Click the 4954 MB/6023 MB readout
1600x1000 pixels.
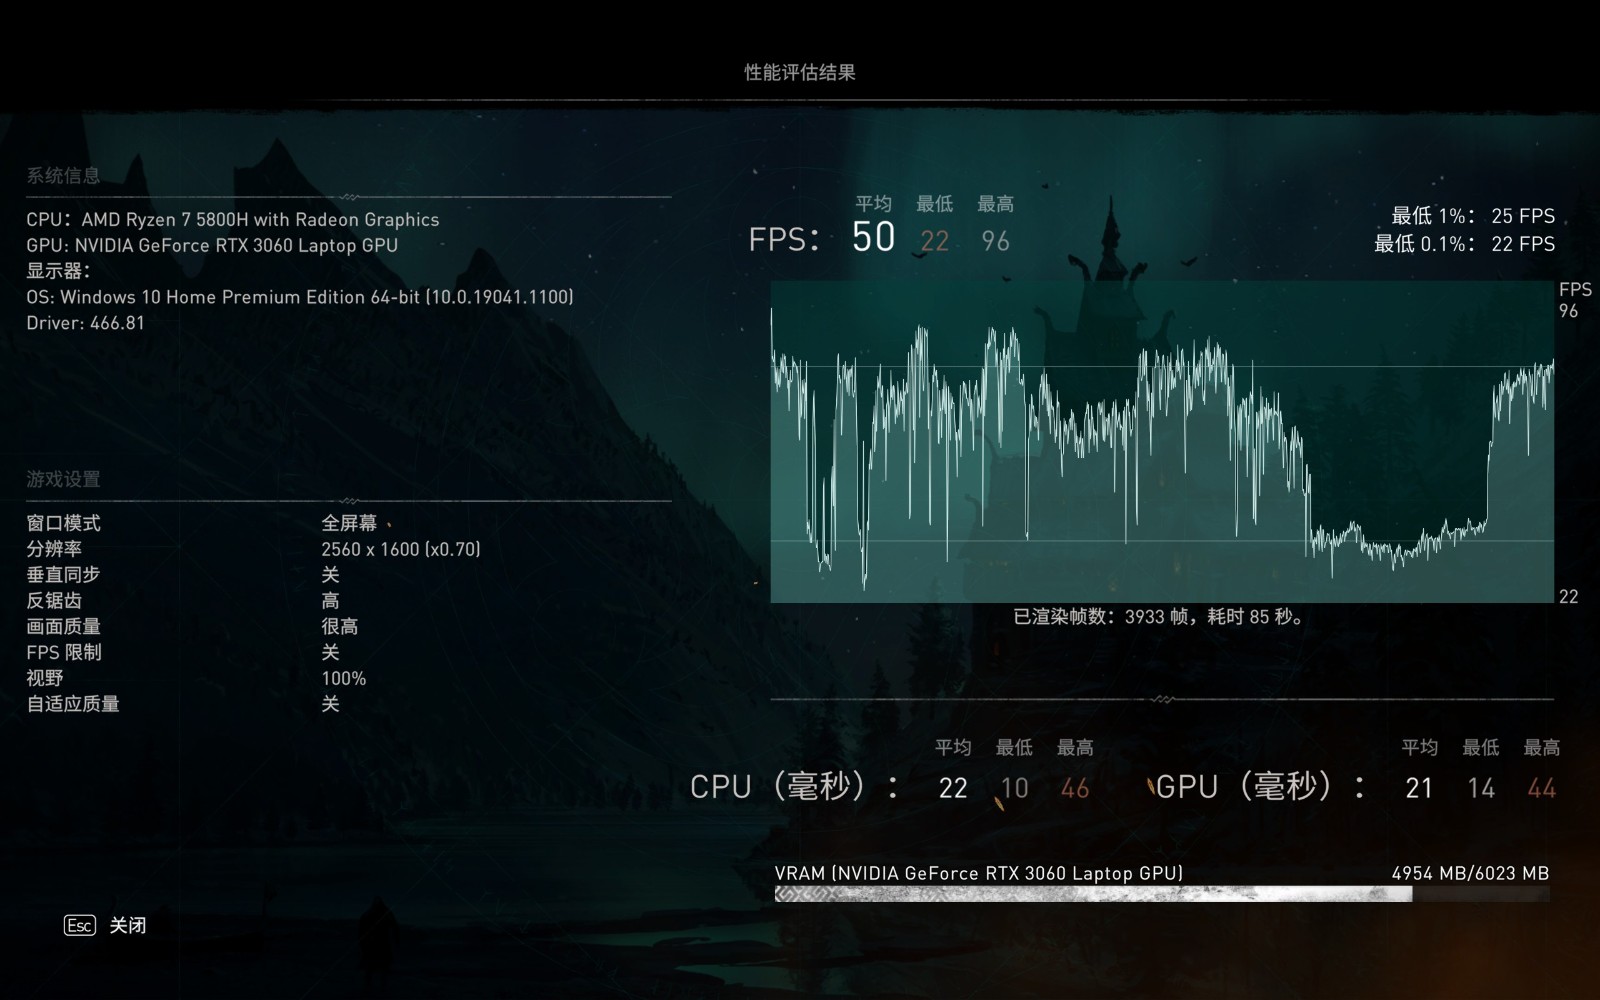[x=1470, y=873]
